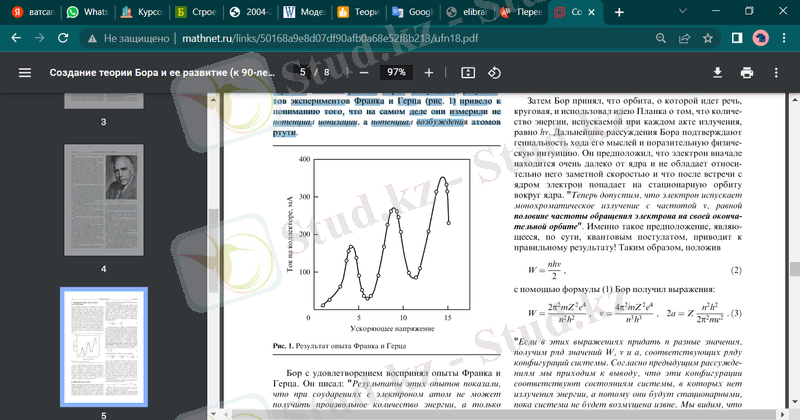Switch to the 'ватсап' tab
This screenshot has width=800, height=420.
pos(33,12)
